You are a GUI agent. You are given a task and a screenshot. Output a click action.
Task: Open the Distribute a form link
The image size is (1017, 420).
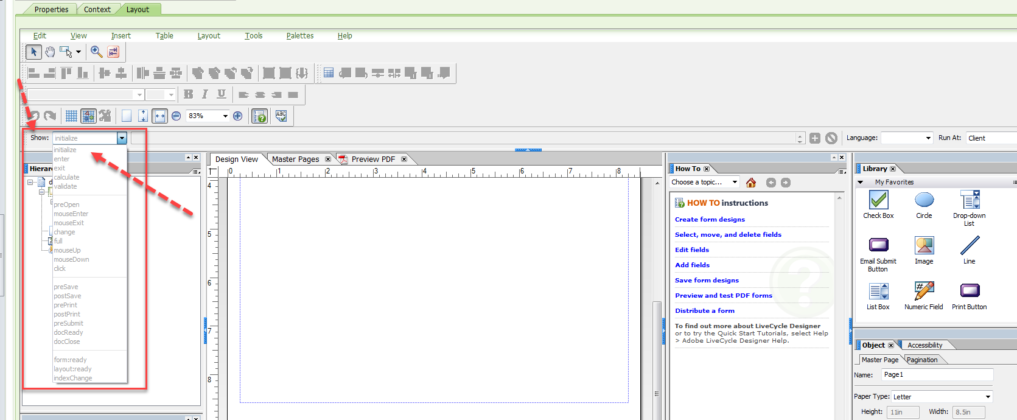point(704,310)
